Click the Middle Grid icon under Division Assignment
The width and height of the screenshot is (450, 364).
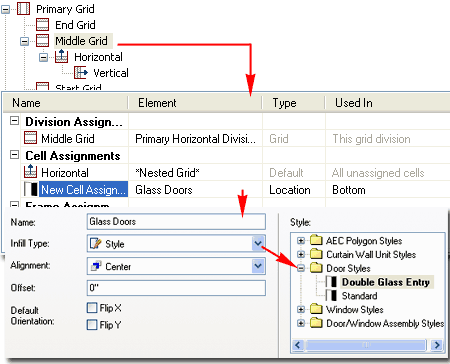[31, 138]
